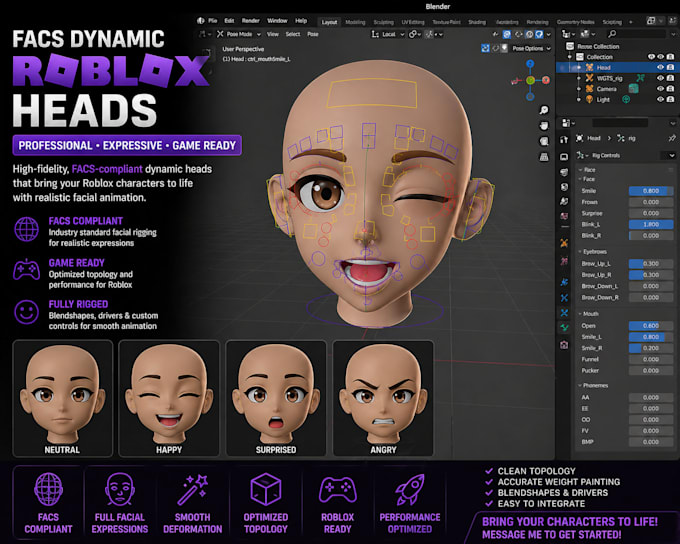Image resolution: width=680 pixels, height=544 pixels.
Task: Open the Output properties tab icon
Action: click(x=564, y=172)
